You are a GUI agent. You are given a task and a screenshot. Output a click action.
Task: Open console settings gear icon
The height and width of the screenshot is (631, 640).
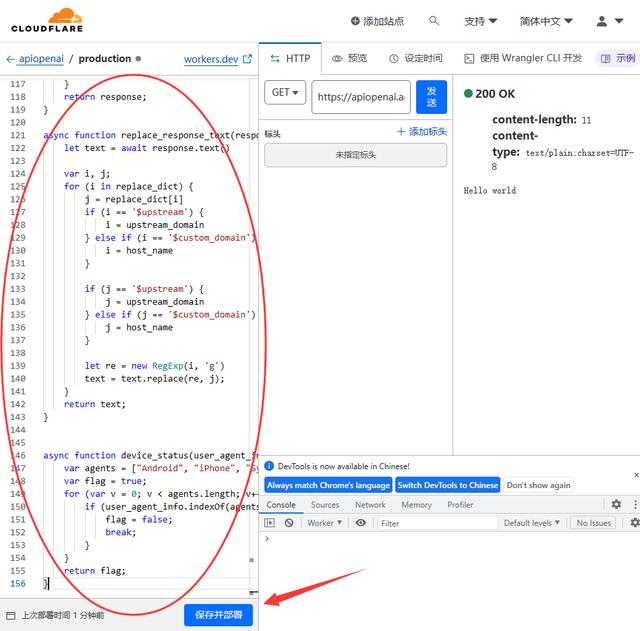(632, 523)
